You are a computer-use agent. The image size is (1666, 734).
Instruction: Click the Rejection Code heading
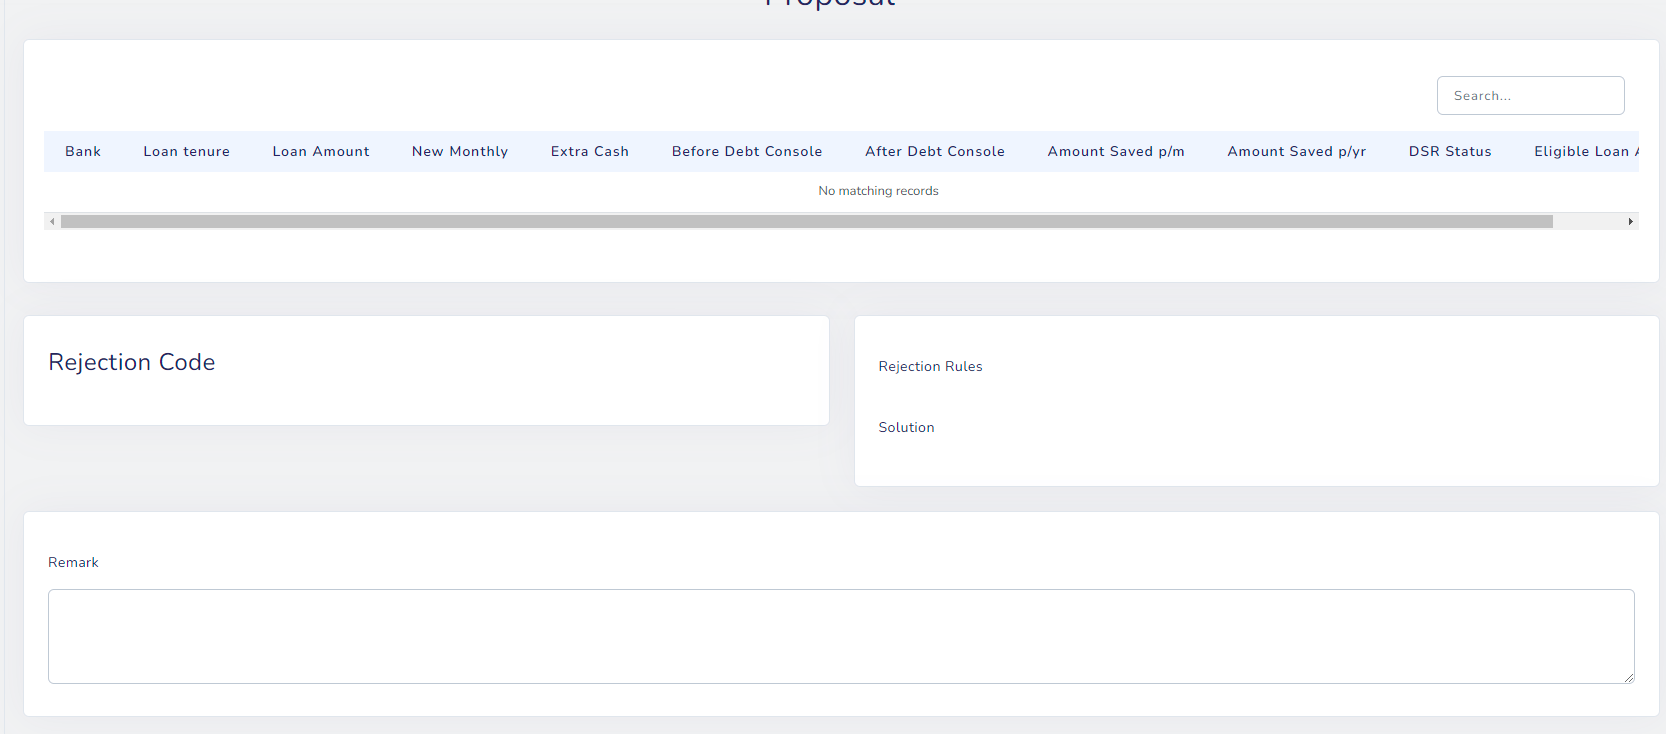pyautogui.click(x=132, y=362)
